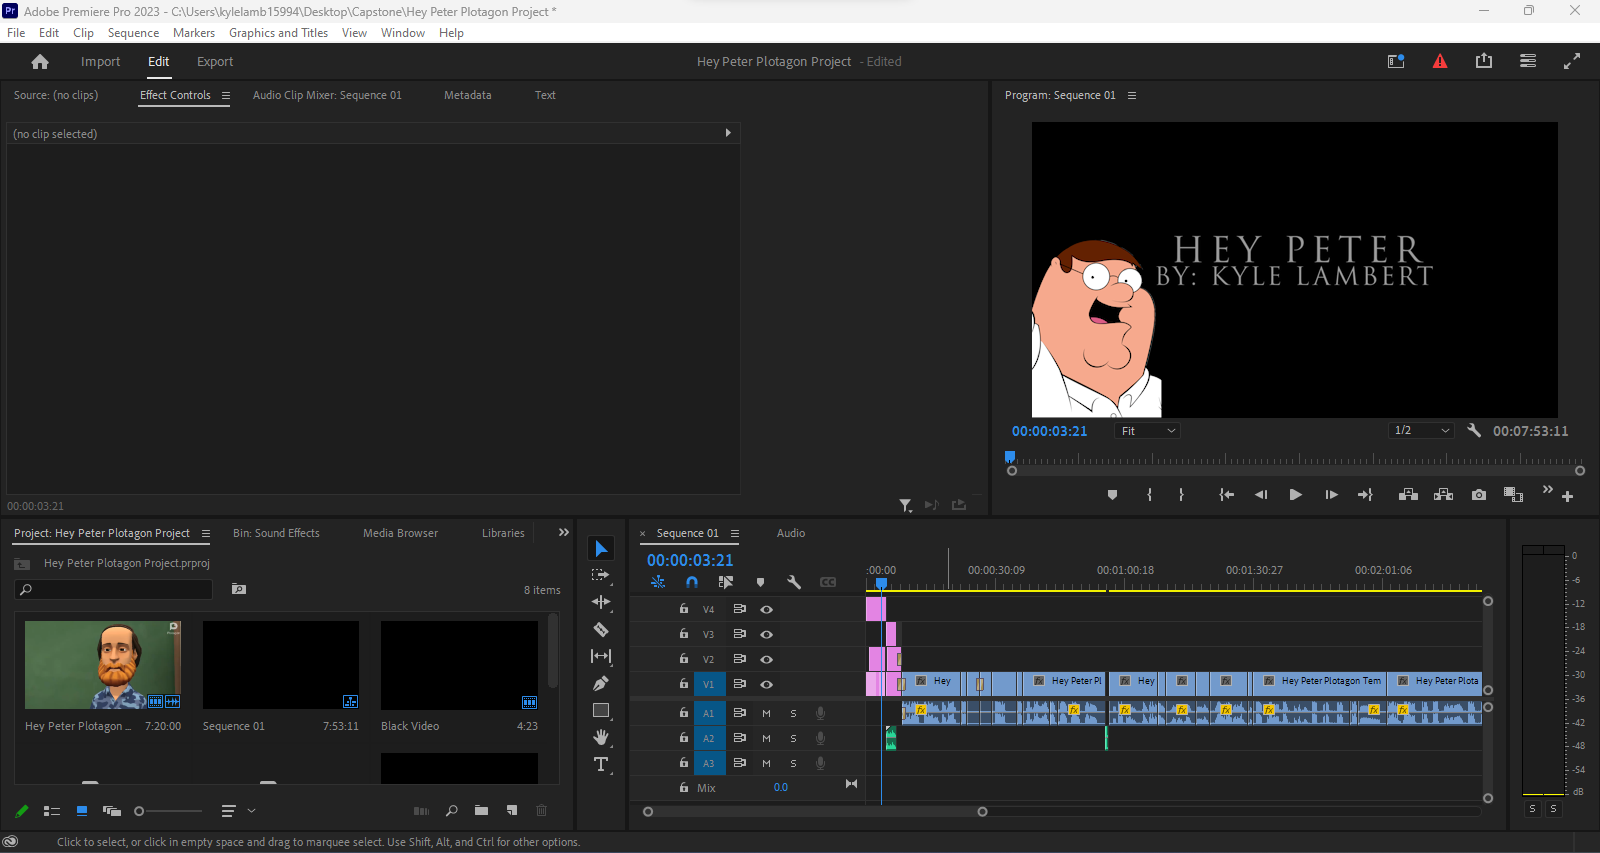
Task: Open the Fit zoom level dropdown
Action: [1148, 431]
